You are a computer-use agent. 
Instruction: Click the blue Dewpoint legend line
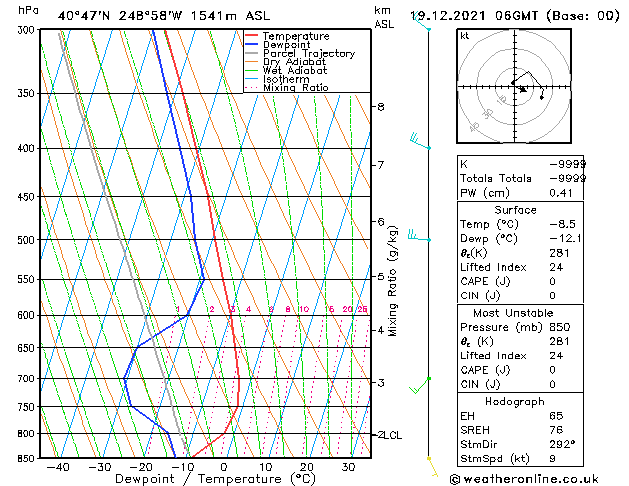[251, 44]
